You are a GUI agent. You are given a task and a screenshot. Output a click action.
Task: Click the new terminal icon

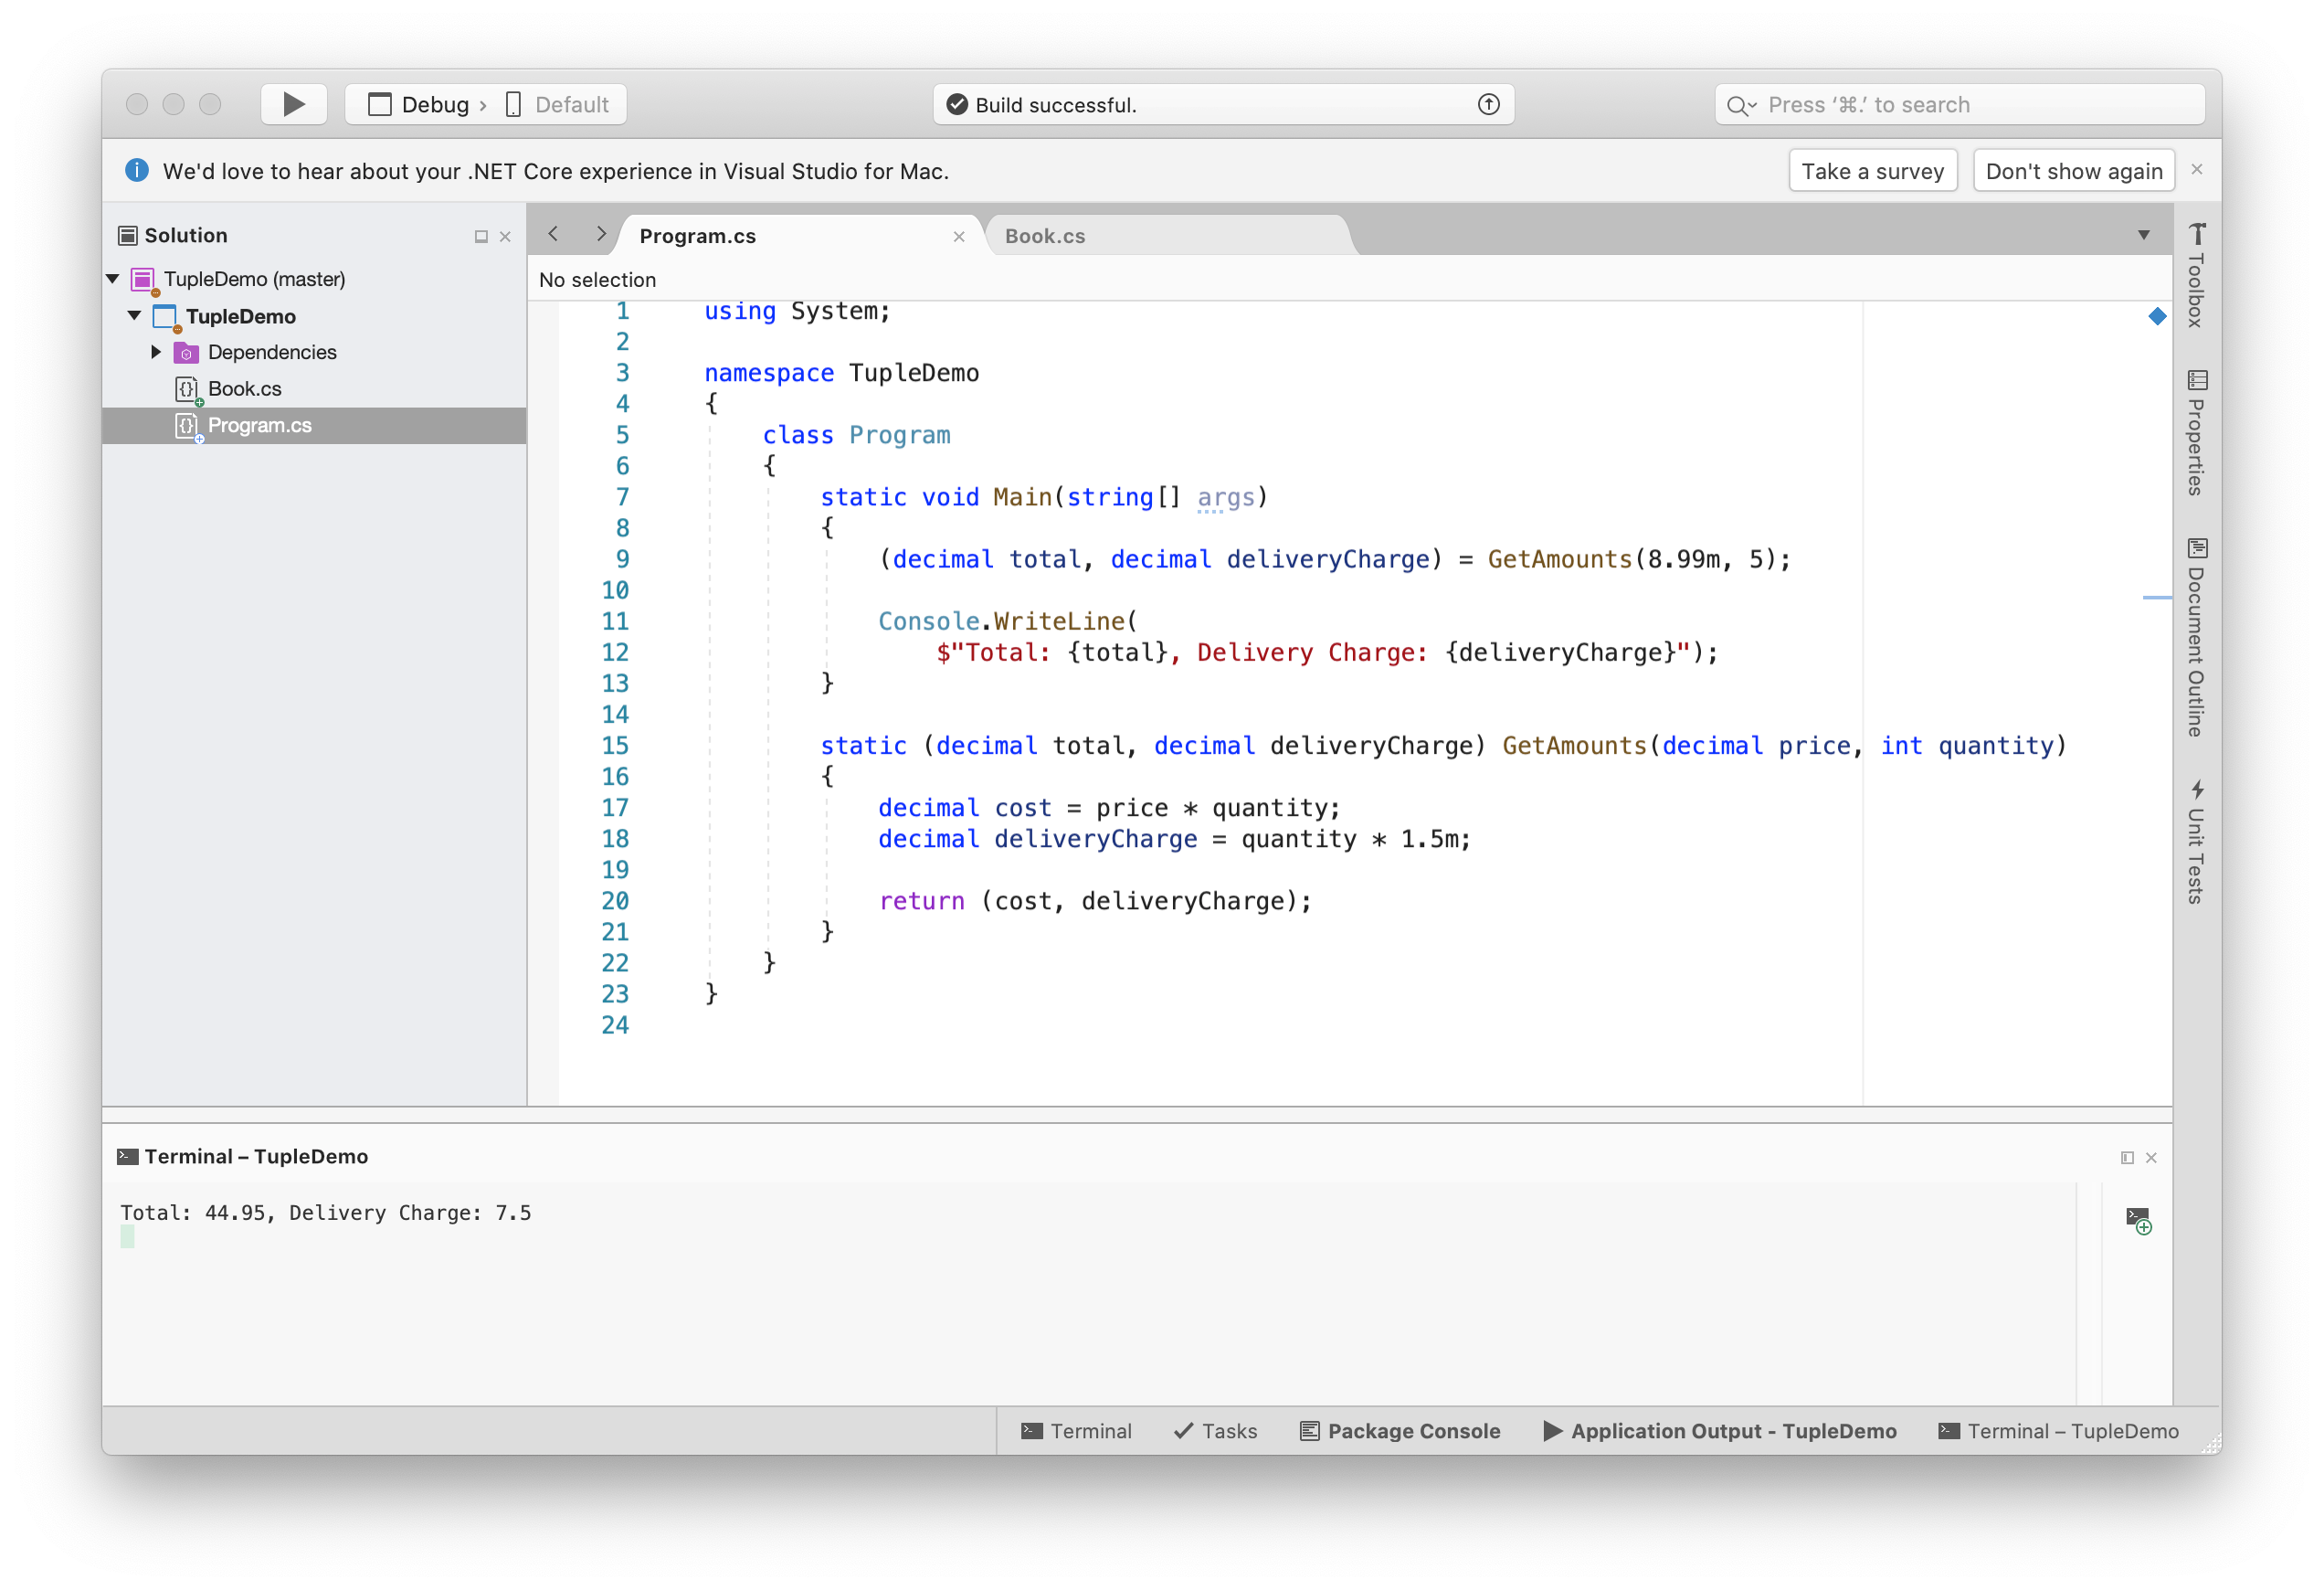coord(2138,1220)
